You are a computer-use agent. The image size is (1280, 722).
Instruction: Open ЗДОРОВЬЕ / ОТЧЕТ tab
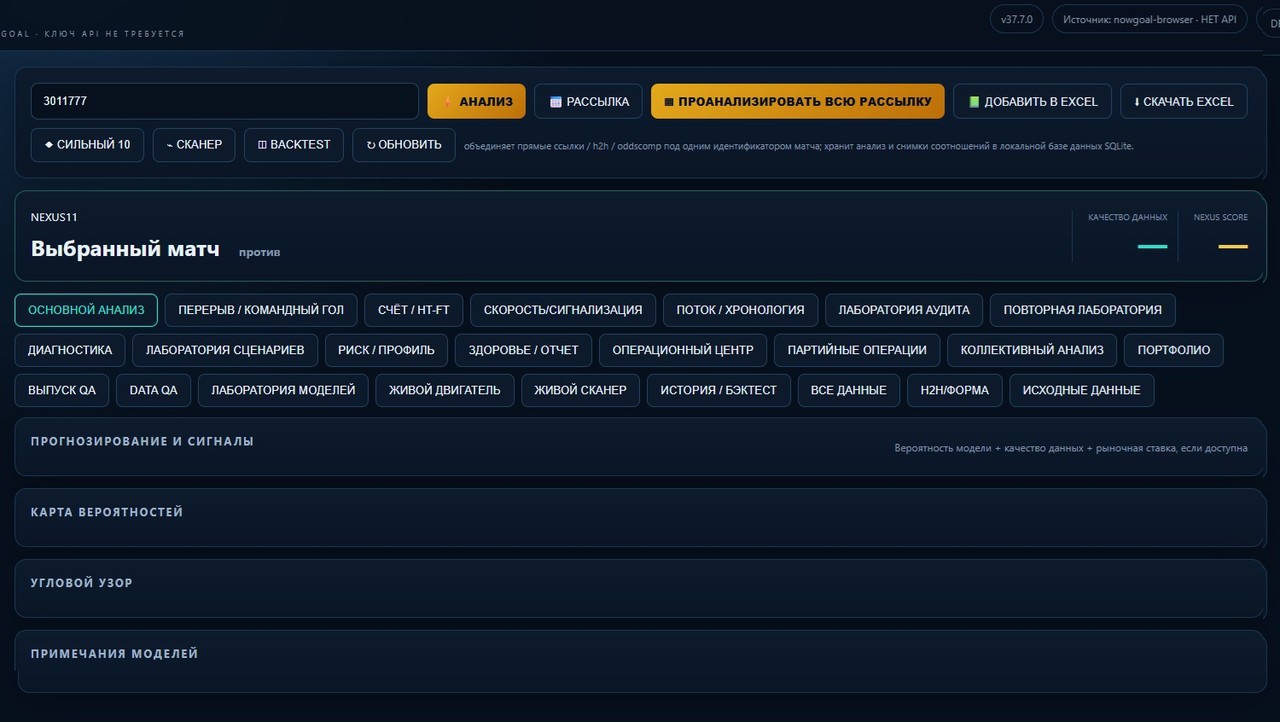[x=523, y=350]
